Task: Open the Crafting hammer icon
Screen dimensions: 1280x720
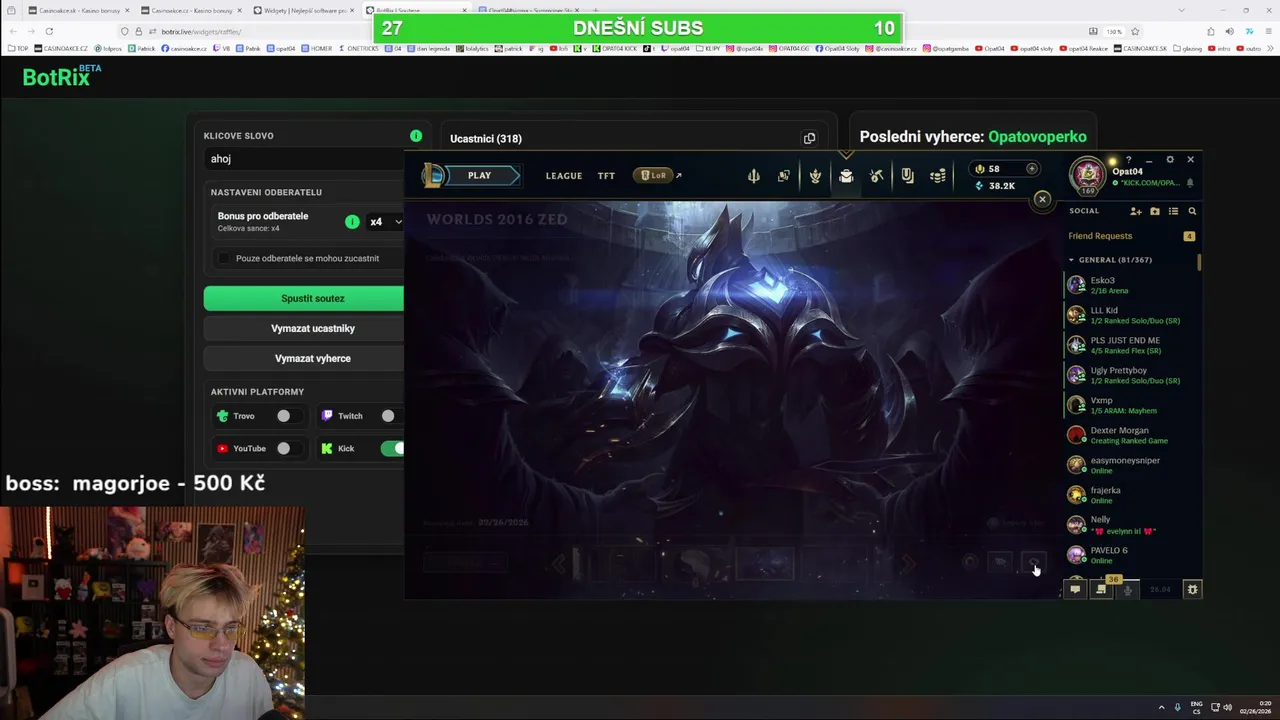Action: click(x=876, y=176)
